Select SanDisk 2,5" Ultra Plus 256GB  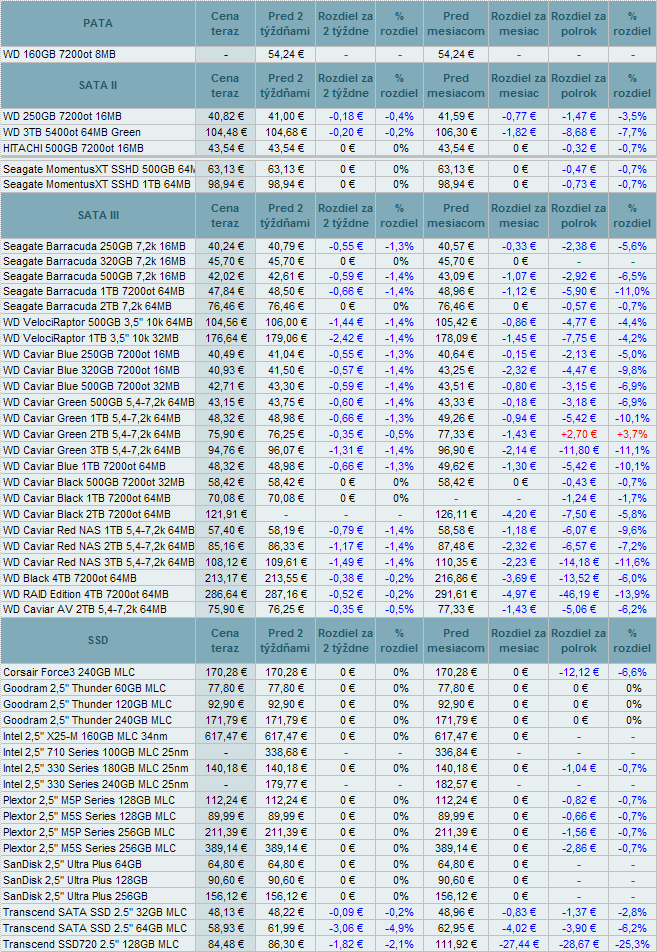pos(75,896)
